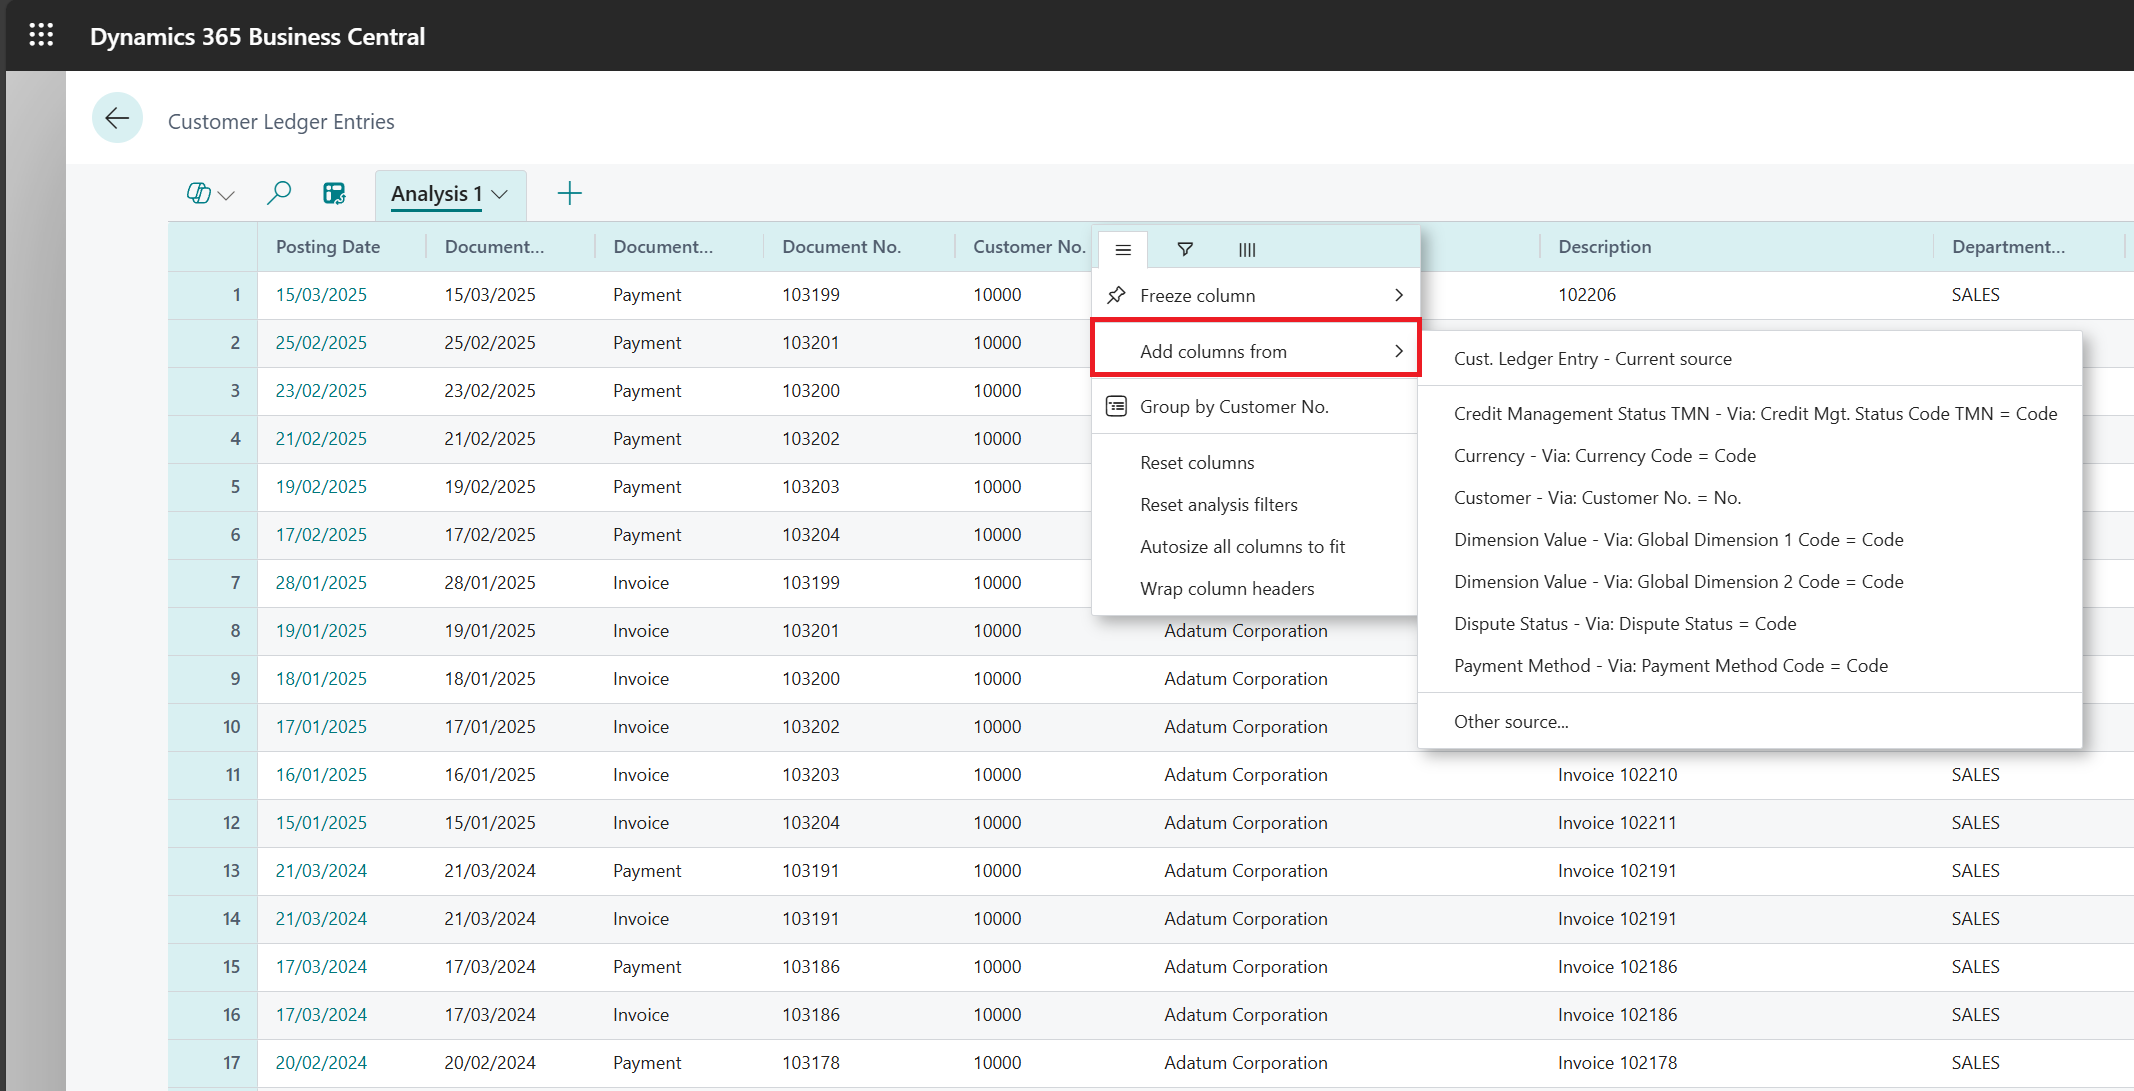Open posting date 21/03/2024 link in row 13

pos(321,871)
